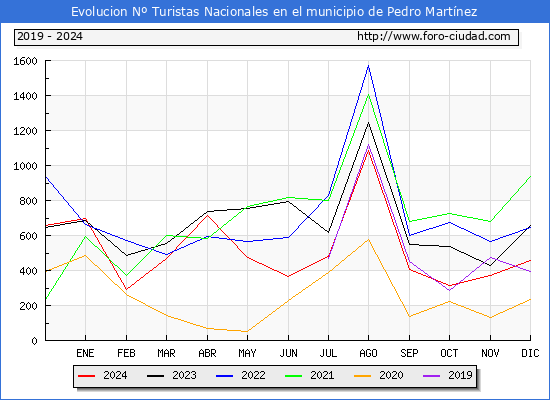Open the http://www.foro-ciudad.com link
Viewport: 550px width, 400px height.
point(434,36)
